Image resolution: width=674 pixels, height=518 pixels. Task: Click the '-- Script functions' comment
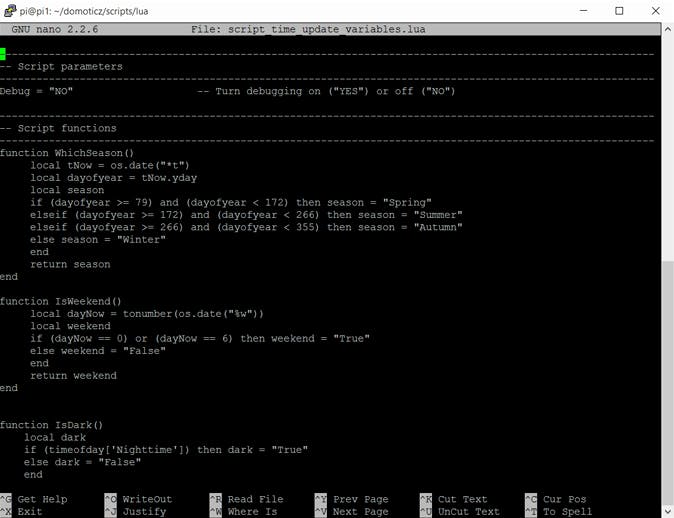click(58, 128)
